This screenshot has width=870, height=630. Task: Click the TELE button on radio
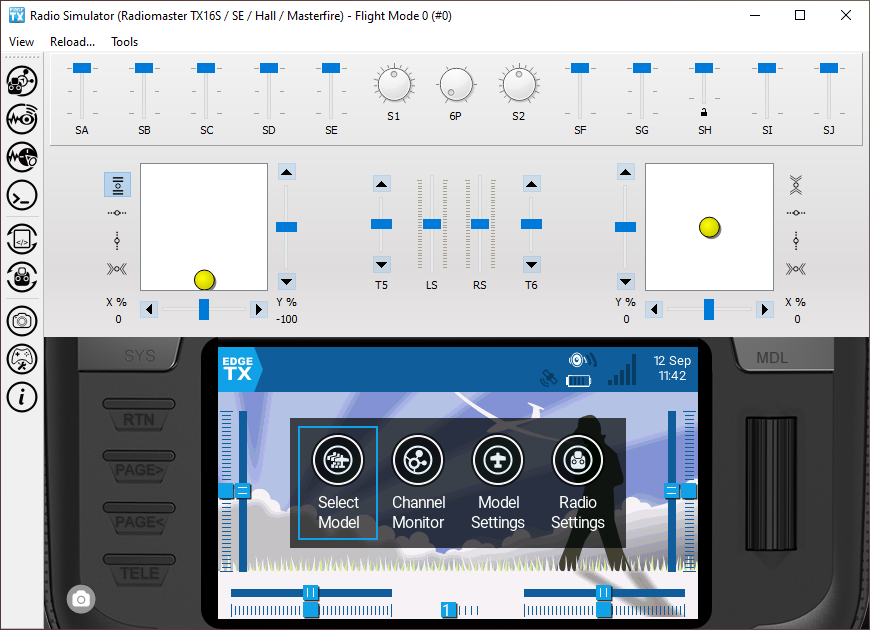(x=139, y=569)
